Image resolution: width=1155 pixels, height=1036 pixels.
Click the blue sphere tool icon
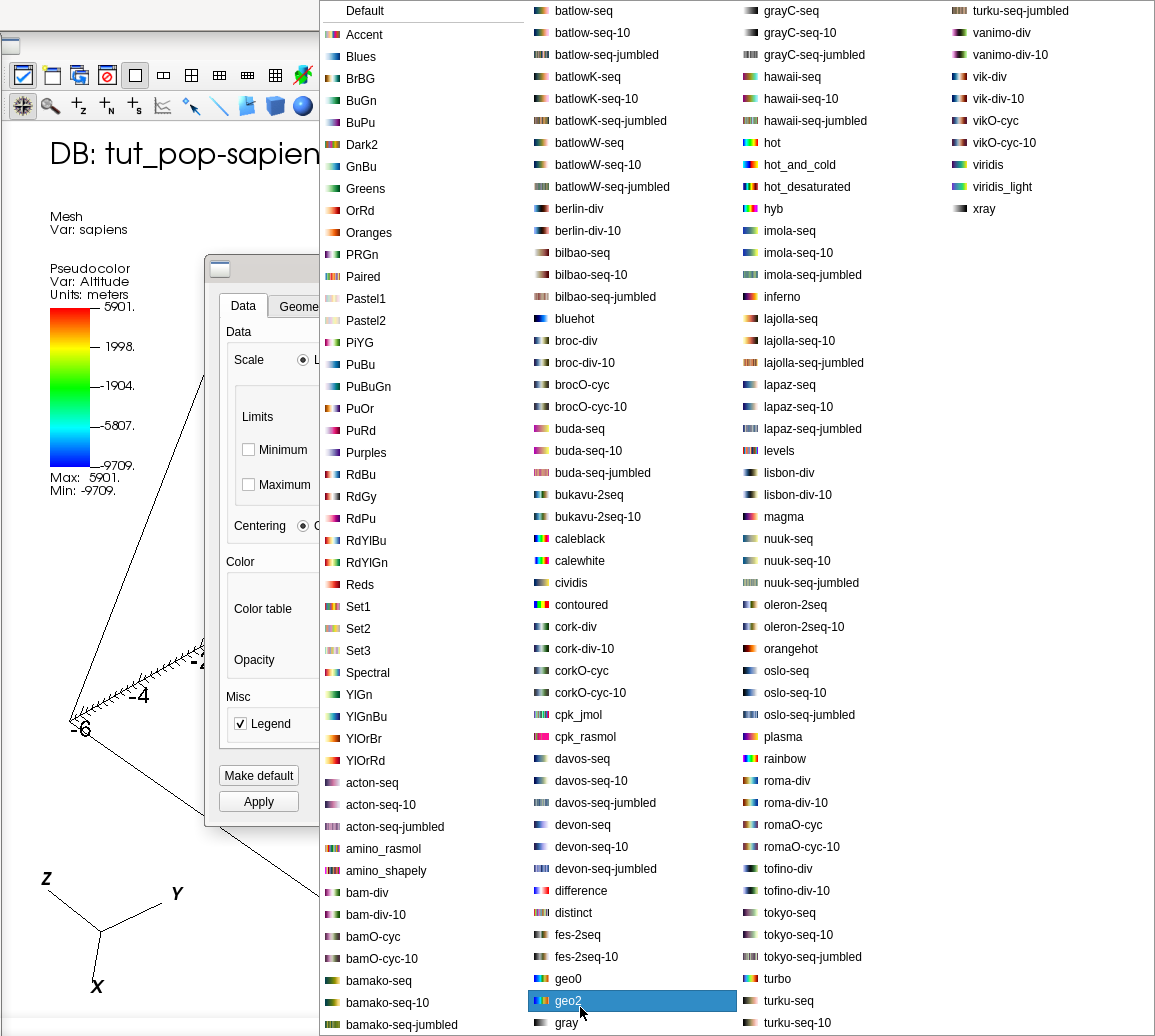click(303, 106)
